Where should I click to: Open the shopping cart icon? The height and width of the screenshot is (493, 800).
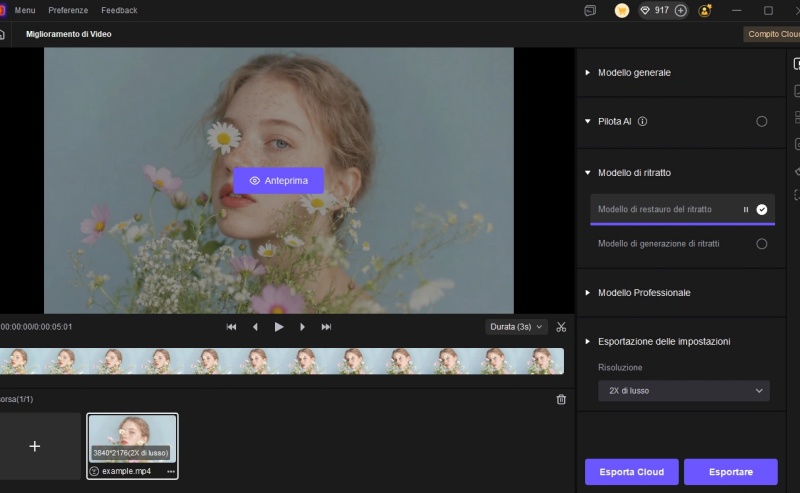coord(621,10)
